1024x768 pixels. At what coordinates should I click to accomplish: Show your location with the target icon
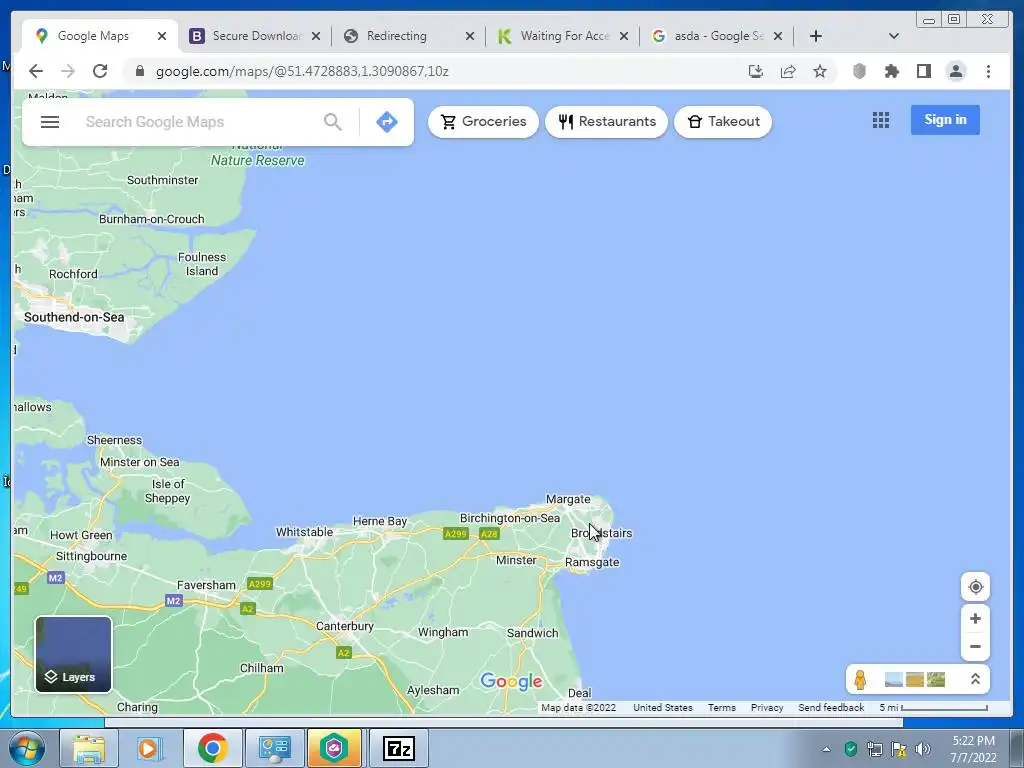(975, 587)
